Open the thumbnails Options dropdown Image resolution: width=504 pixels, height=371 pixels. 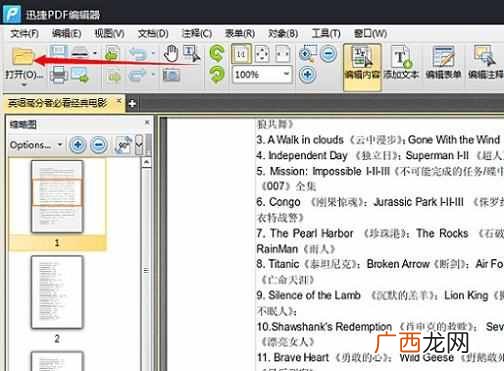tap(36, 145)
